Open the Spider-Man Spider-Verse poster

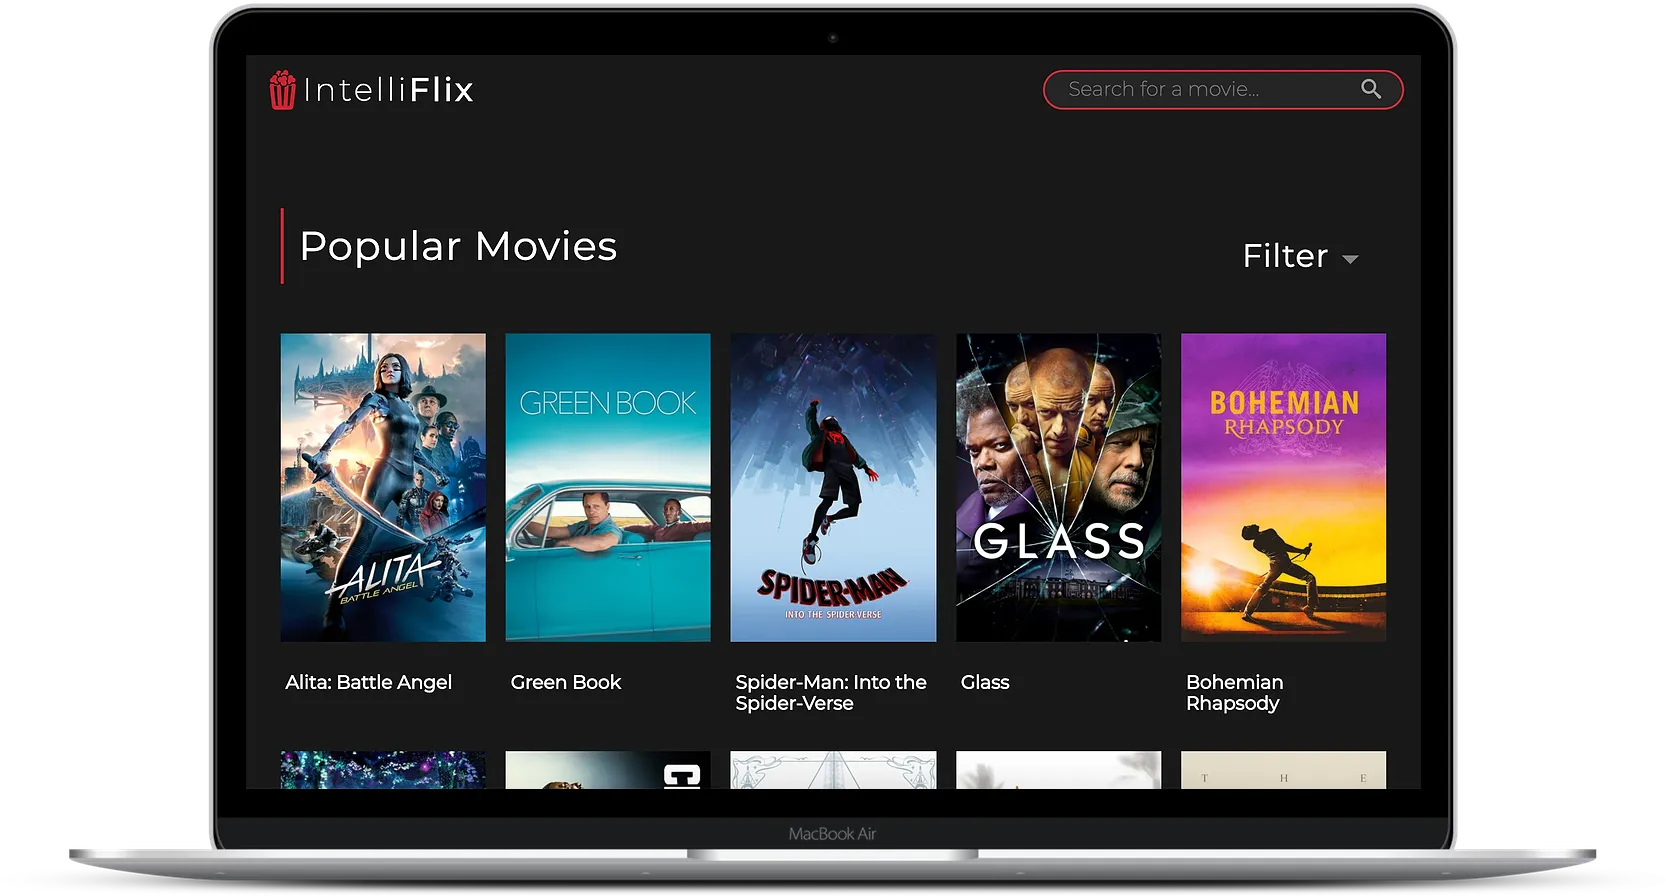click(833, 487)
